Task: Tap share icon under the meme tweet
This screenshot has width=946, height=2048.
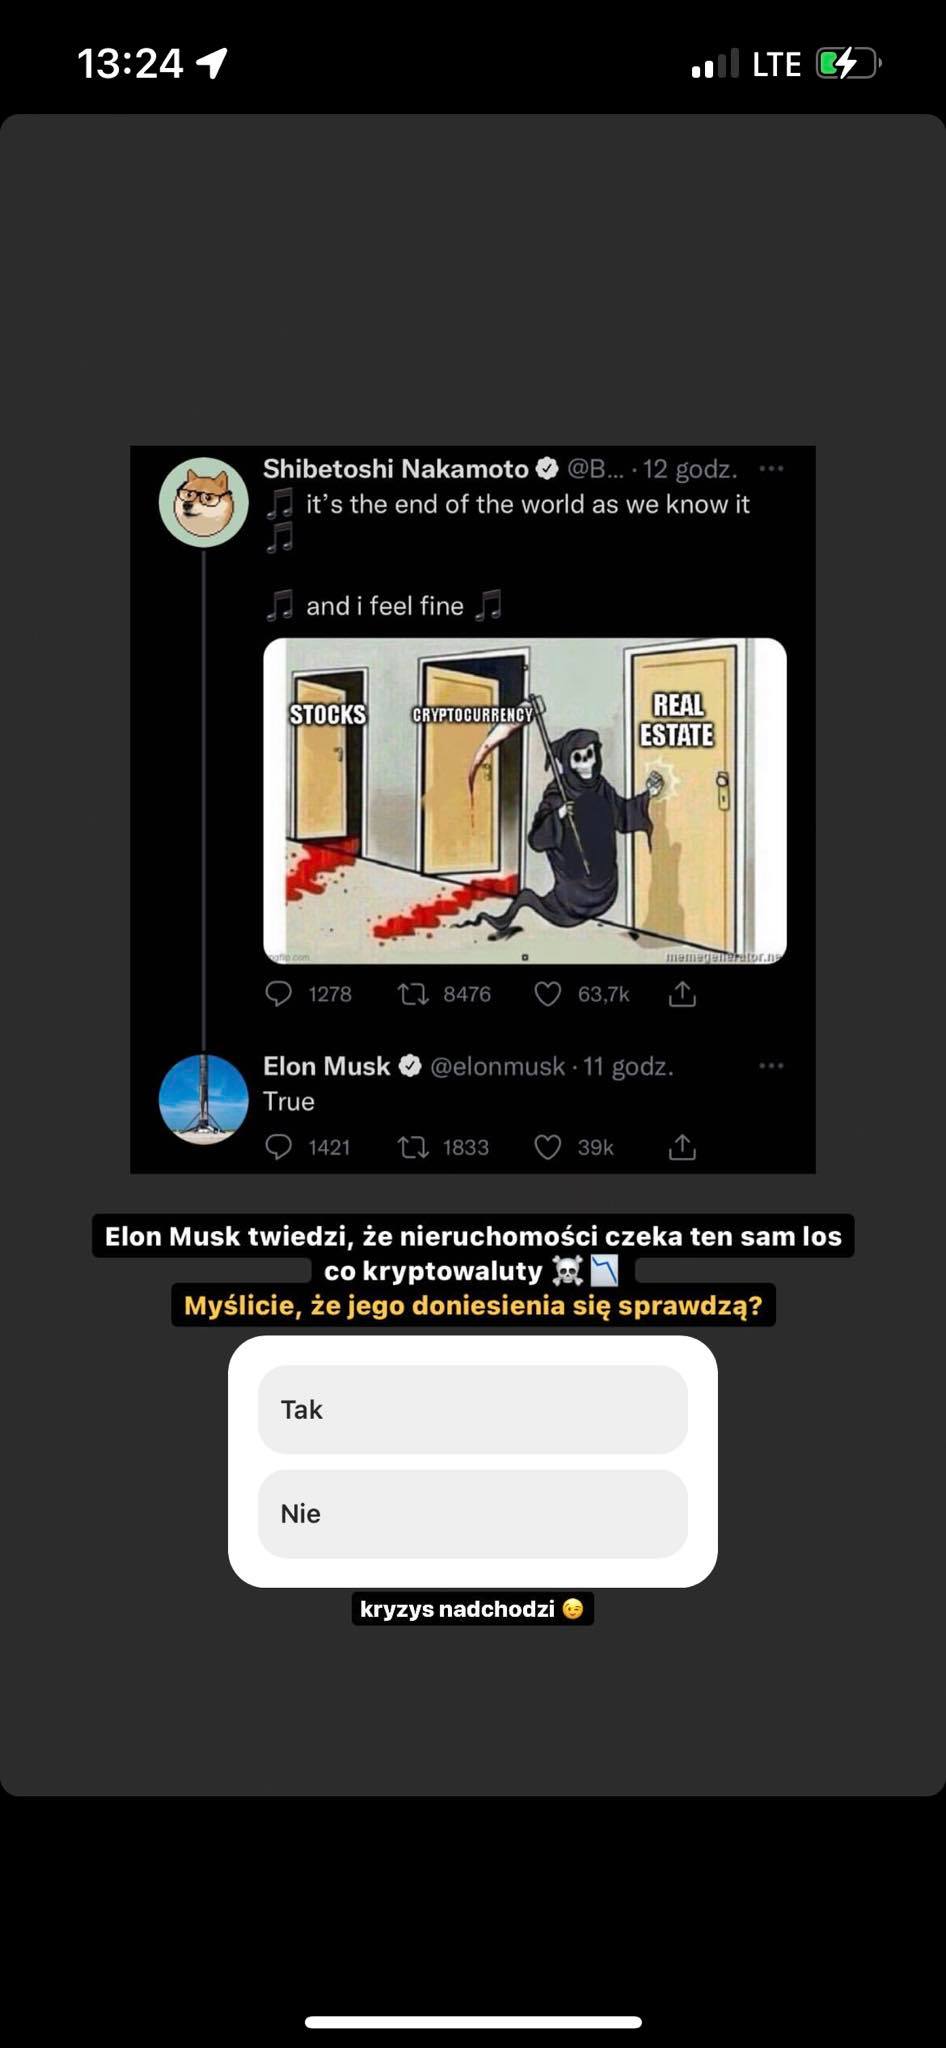Action: [682, 993]
